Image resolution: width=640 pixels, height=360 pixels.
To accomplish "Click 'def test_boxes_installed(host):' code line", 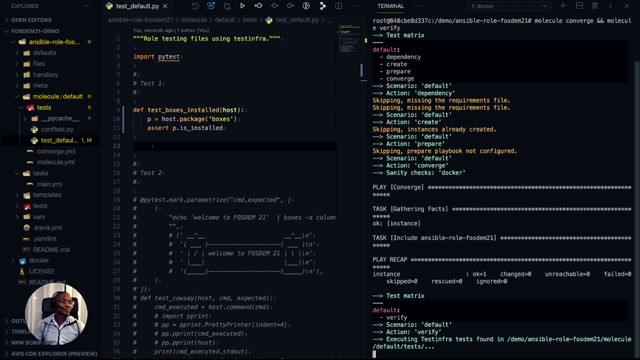I will [x=188, y=110].
